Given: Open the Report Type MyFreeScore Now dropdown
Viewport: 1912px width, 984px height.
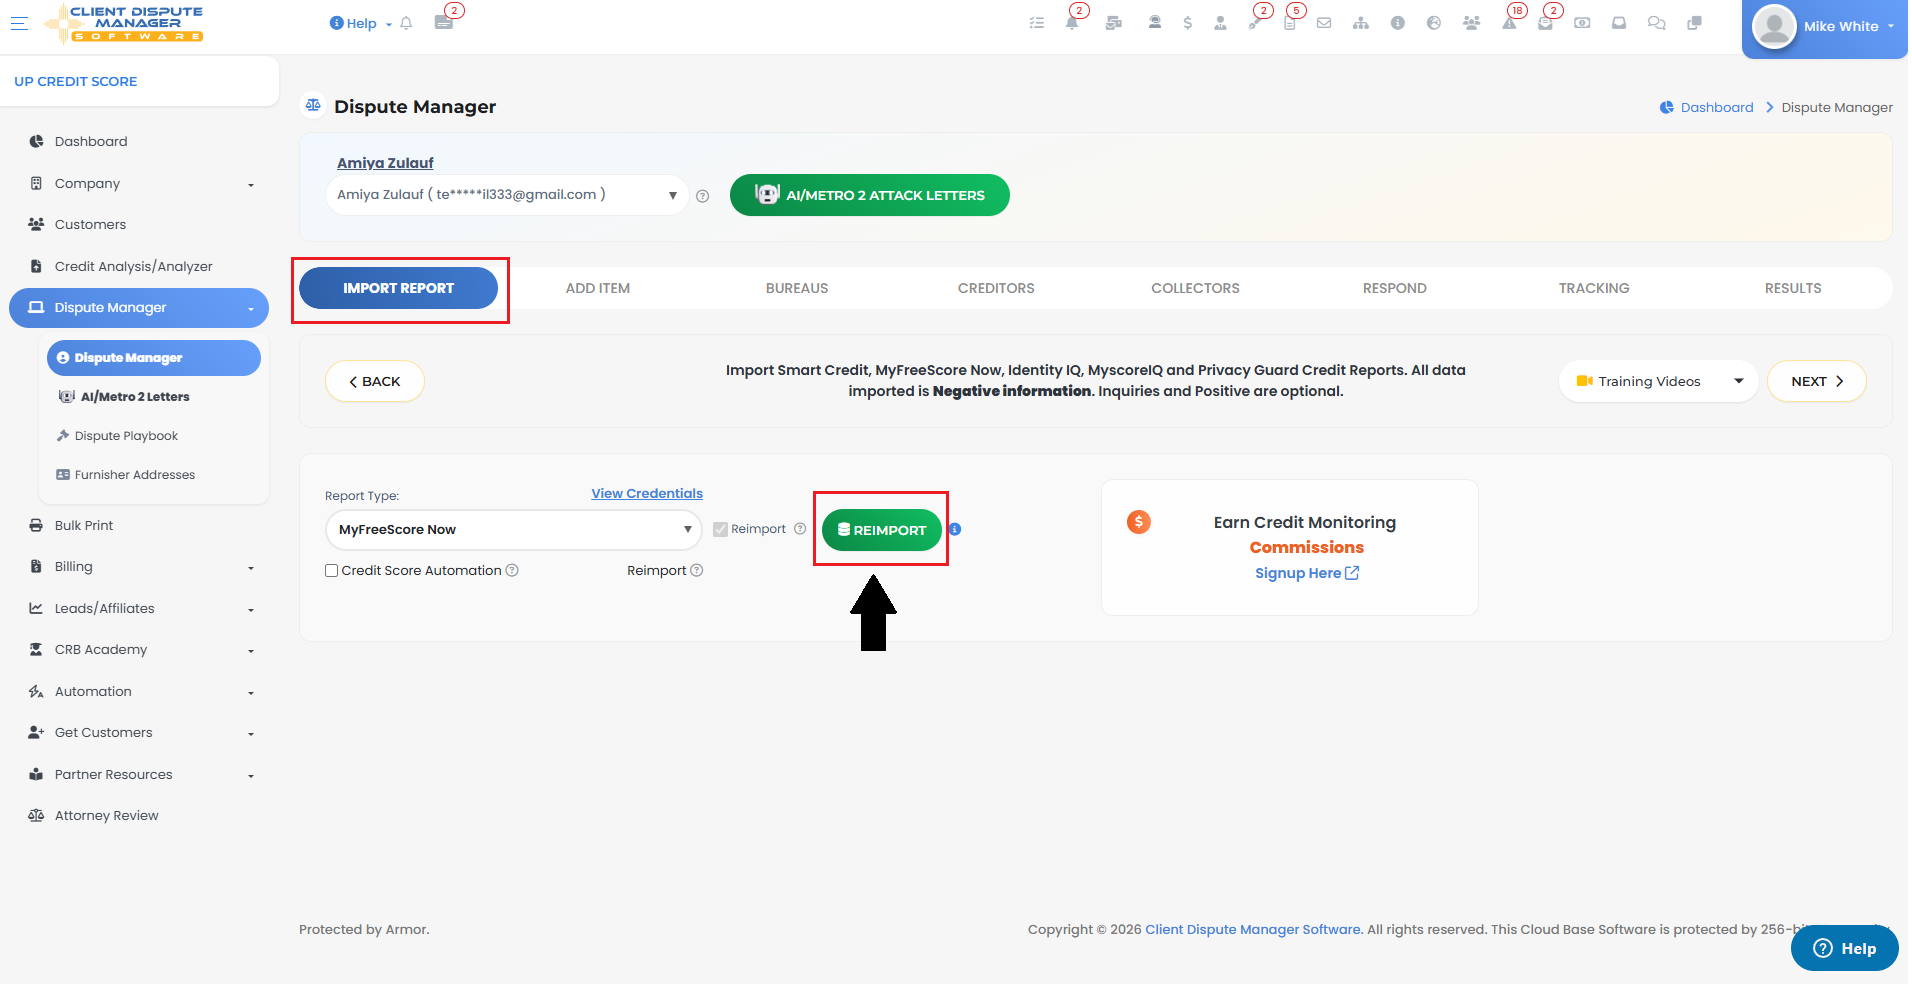Looking at the screenshot, I should click(x=514, y=530).
